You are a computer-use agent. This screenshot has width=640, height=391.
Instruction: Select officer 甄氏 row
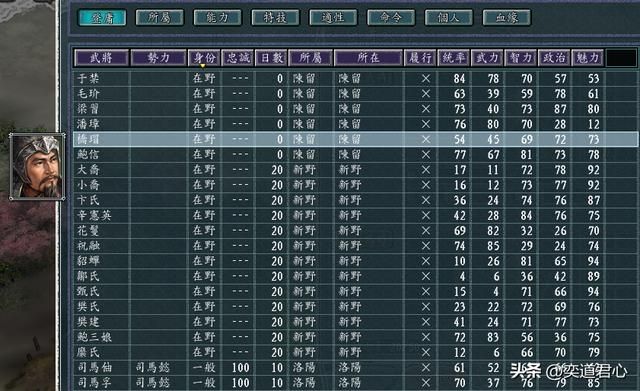355,291
